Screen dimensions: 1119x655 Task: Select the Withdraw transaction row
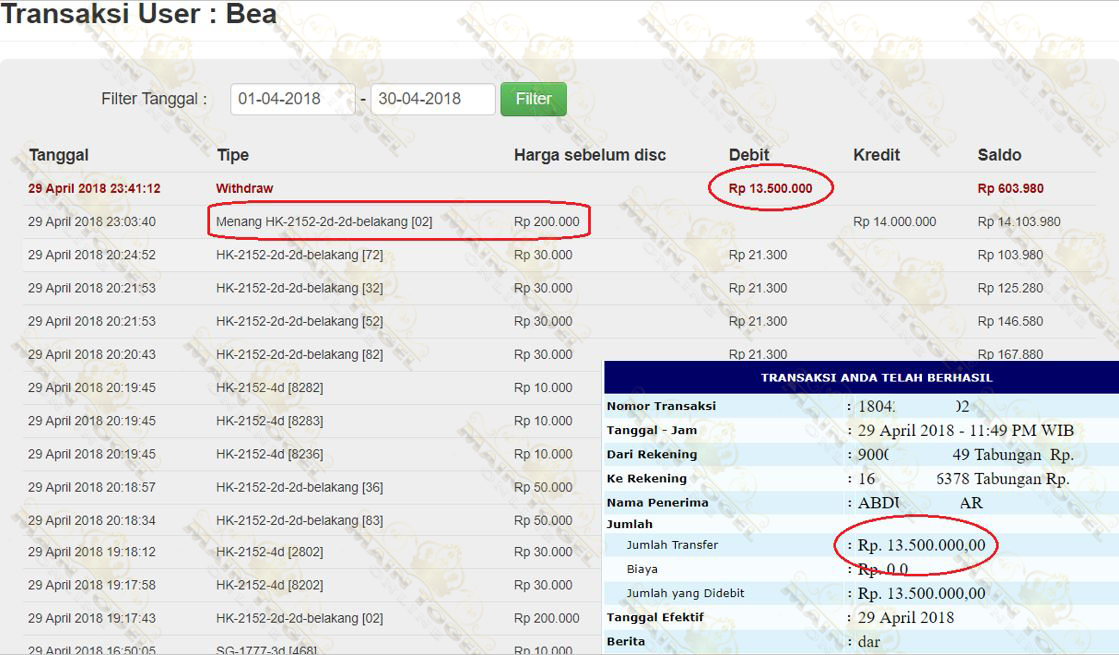coord(244,188)
